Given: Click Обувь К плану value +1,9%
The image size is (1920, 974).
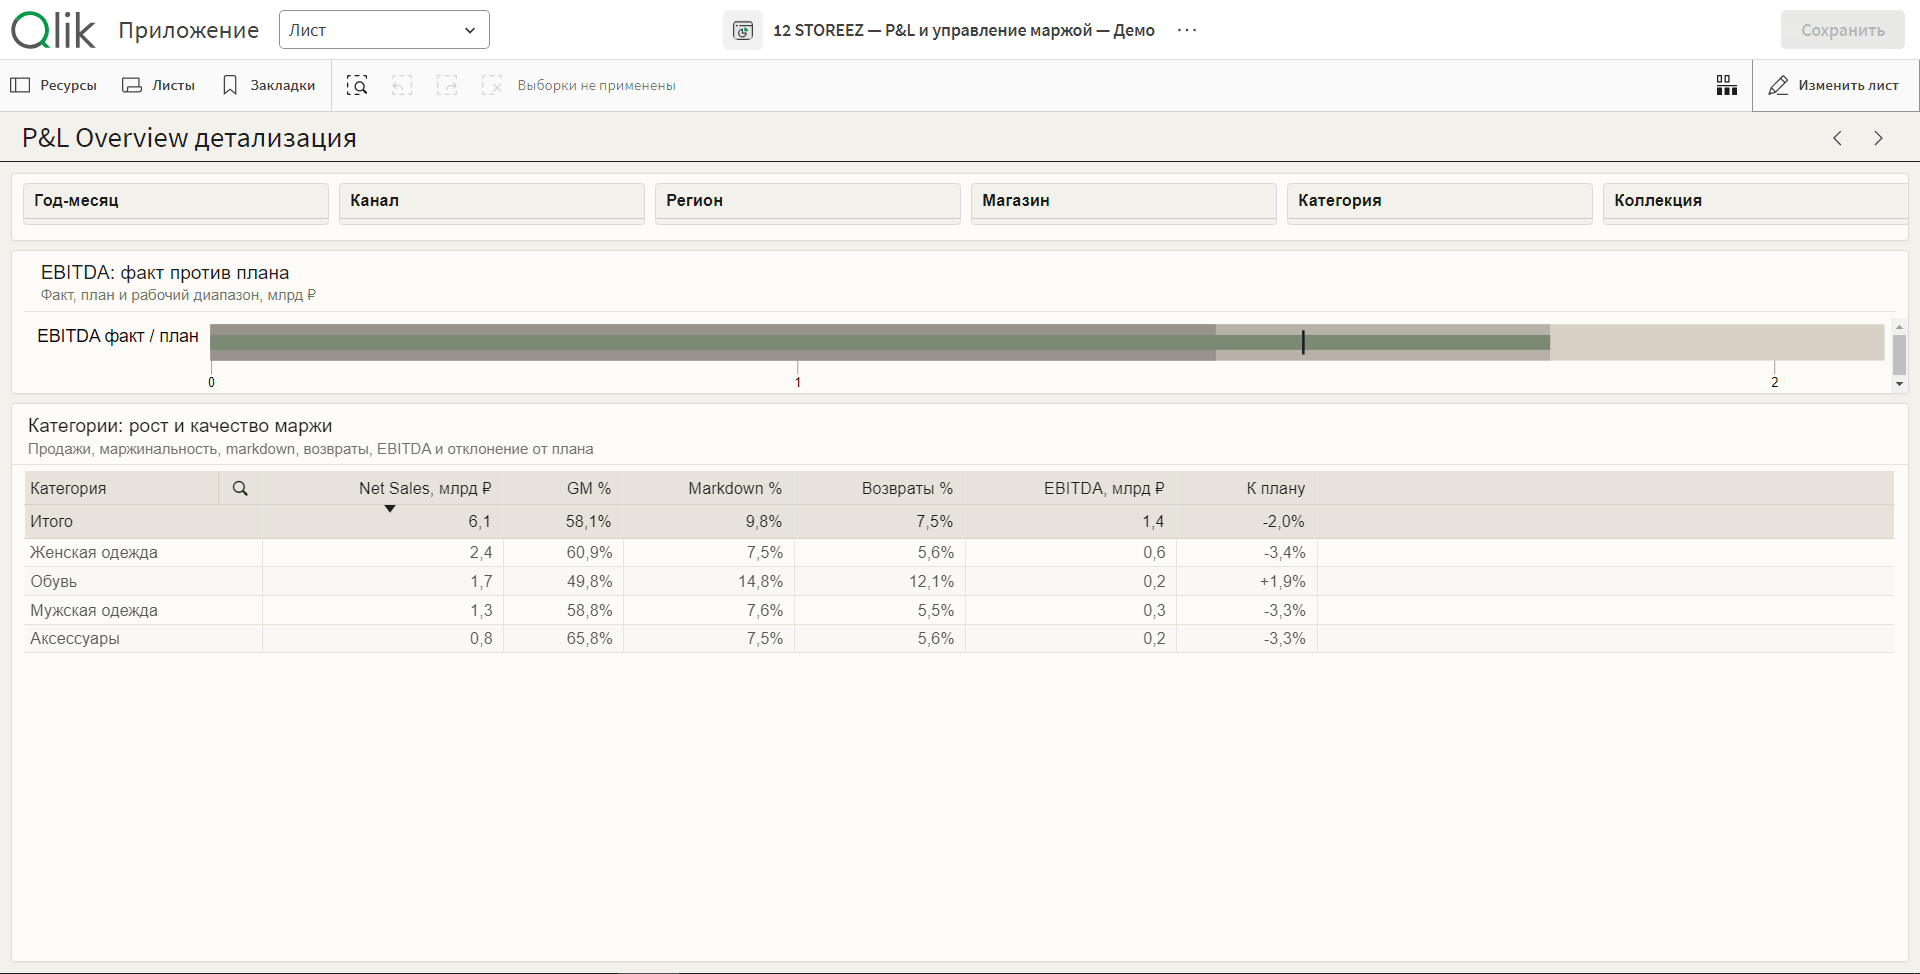Looking at the screenshot, I should tap(1282, 581).
